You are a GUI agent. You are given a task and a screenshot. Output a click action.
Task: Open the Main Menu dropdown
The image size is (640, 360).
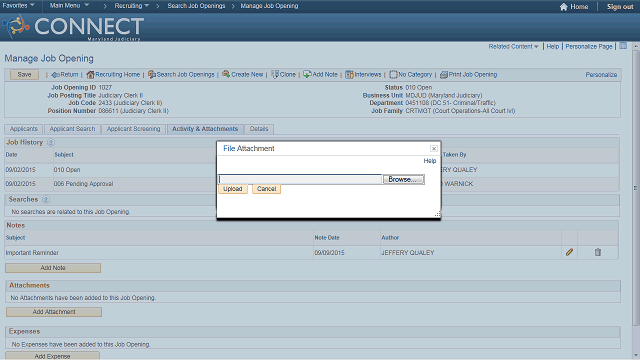pos(69,6)
